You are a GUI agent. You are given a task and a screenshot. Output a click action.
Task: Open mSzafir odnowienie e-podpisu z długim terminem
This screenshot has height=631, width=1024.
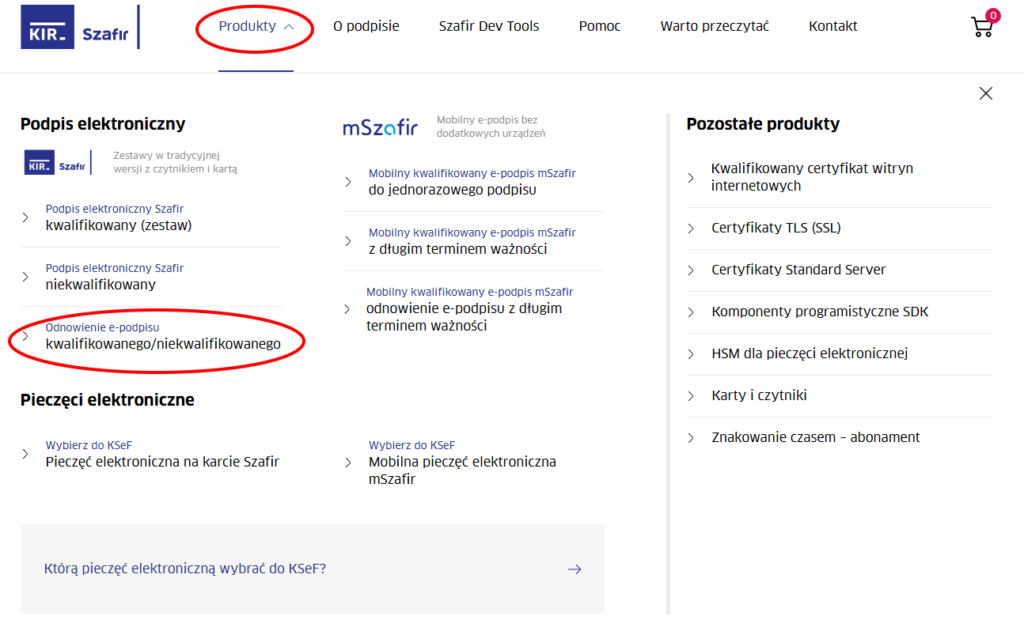click(469, 309)
